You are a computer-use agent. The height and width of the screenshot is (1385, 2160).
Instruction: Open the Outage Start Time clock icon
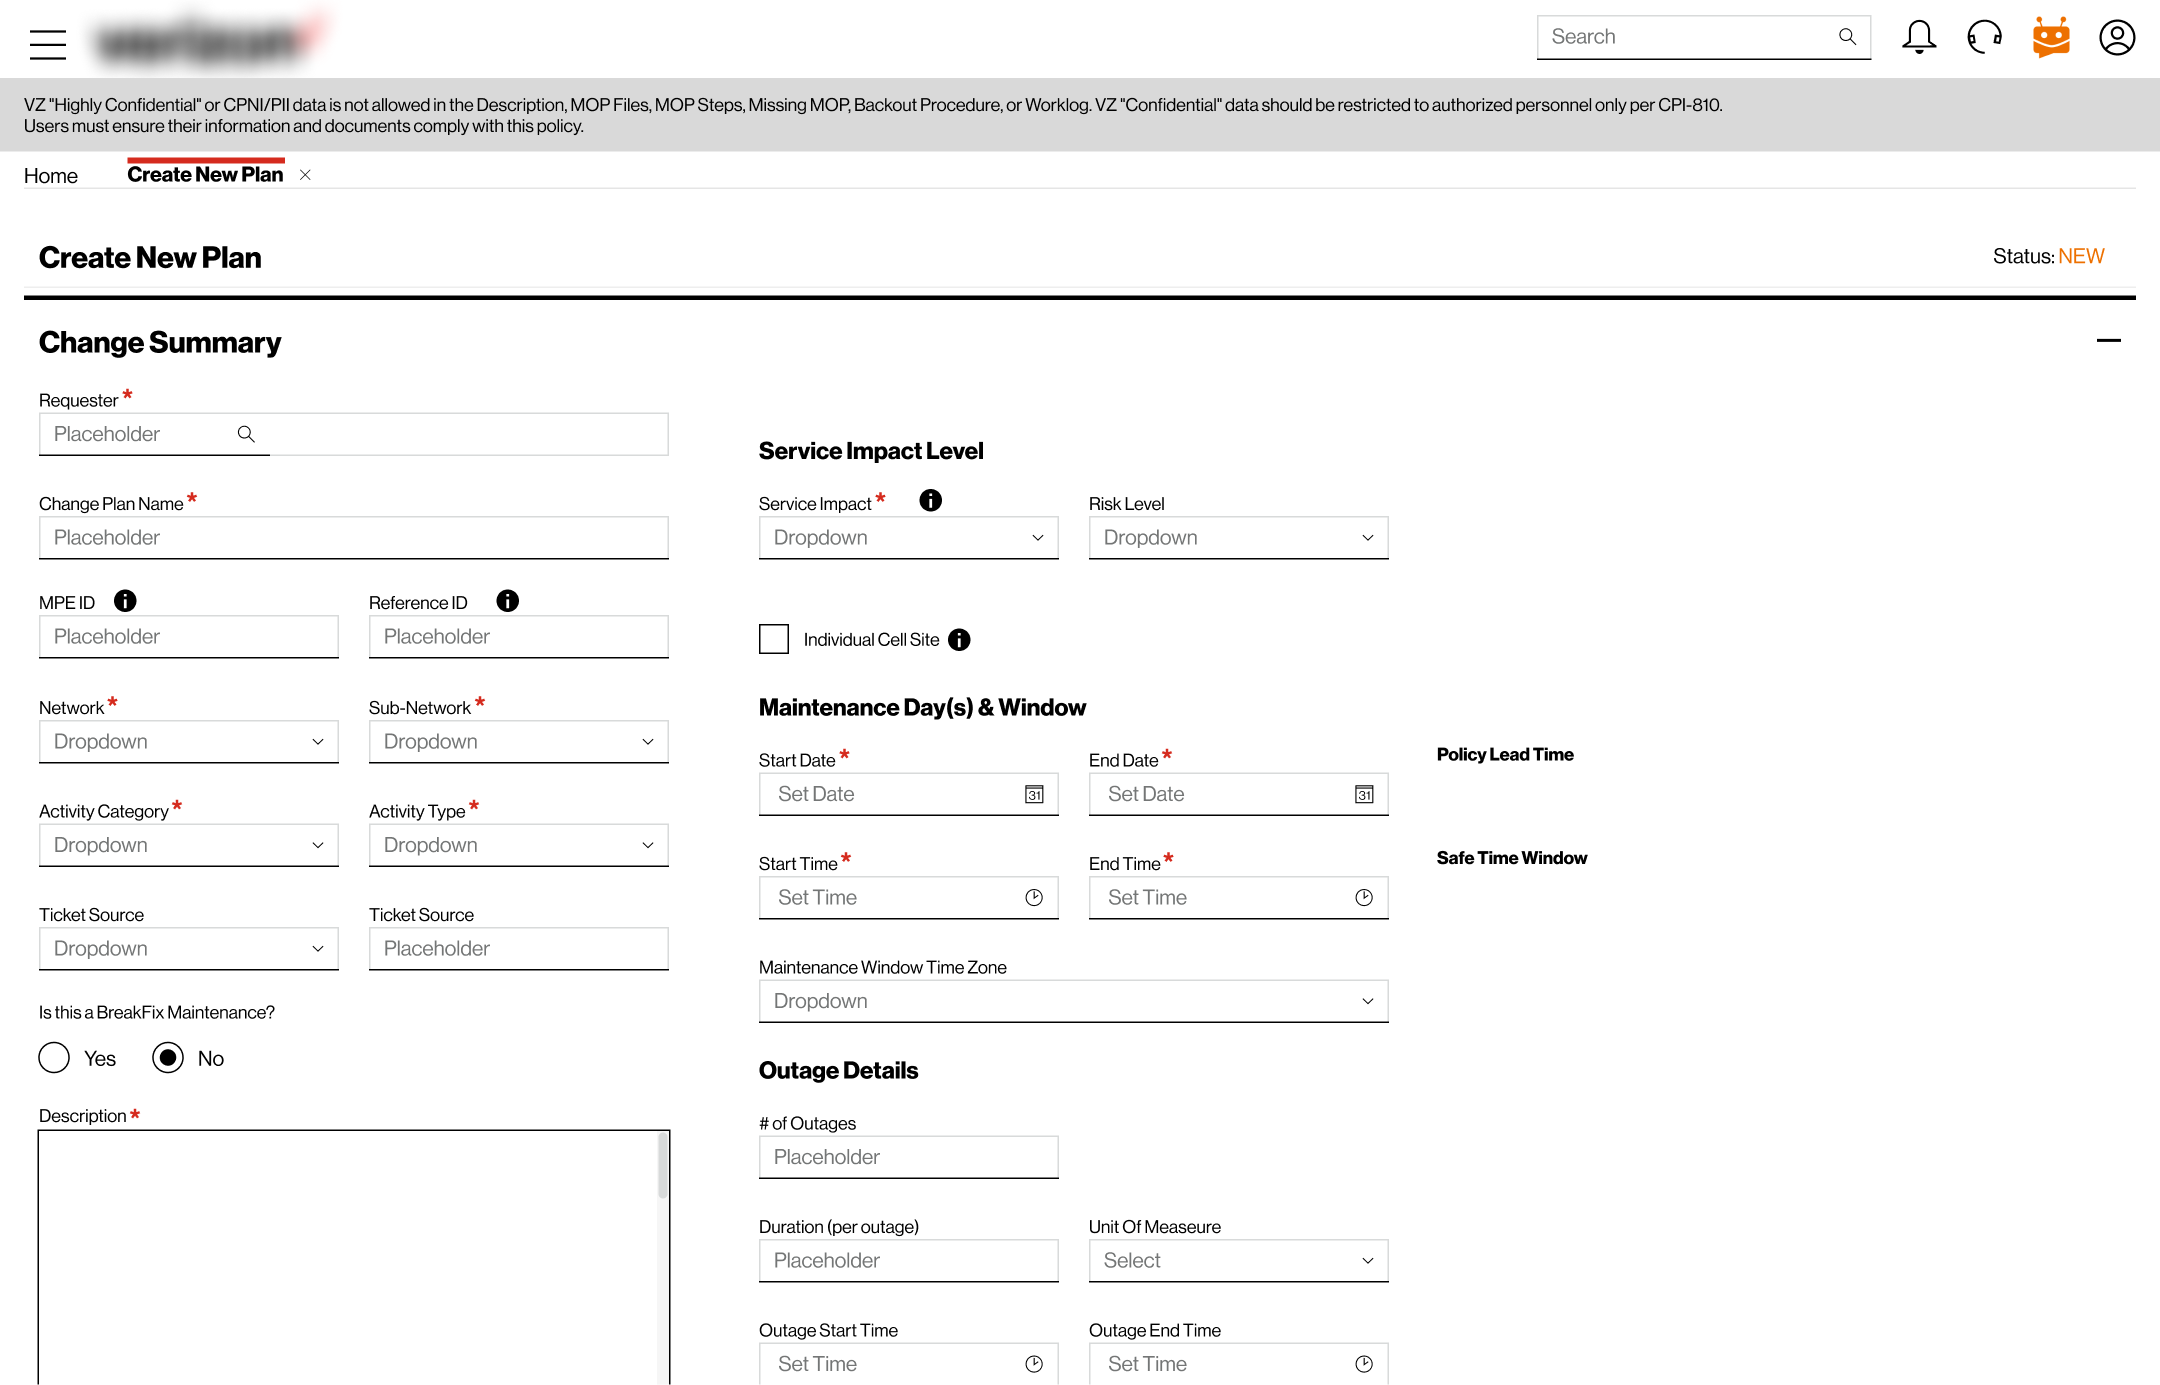coord(1034,1364)
